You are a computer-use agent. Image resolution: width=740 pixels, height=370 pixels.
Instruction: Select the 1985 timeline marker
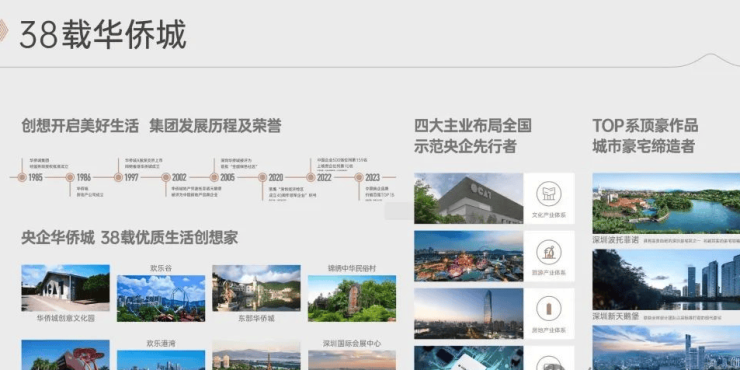(22, 177)
